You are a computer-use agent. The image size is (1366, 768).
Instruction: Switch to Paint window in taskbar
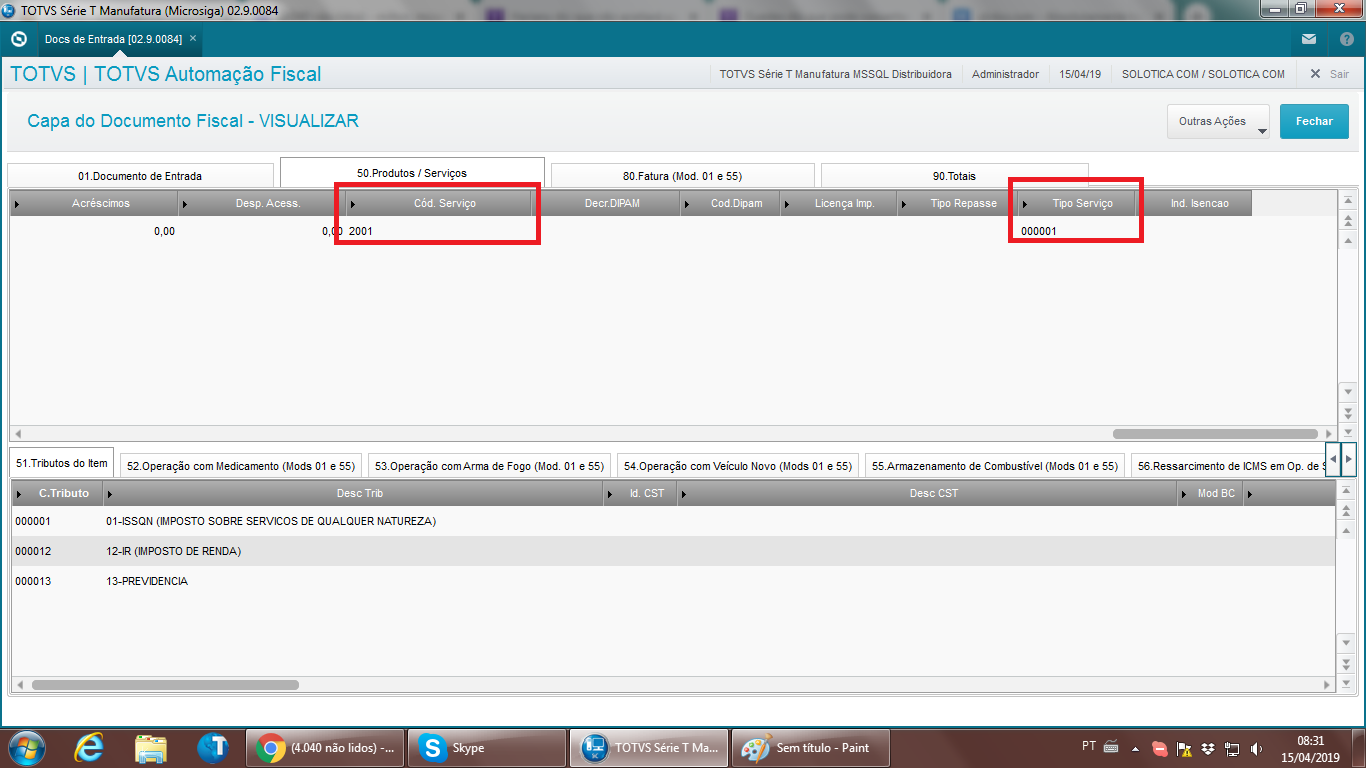810,747
